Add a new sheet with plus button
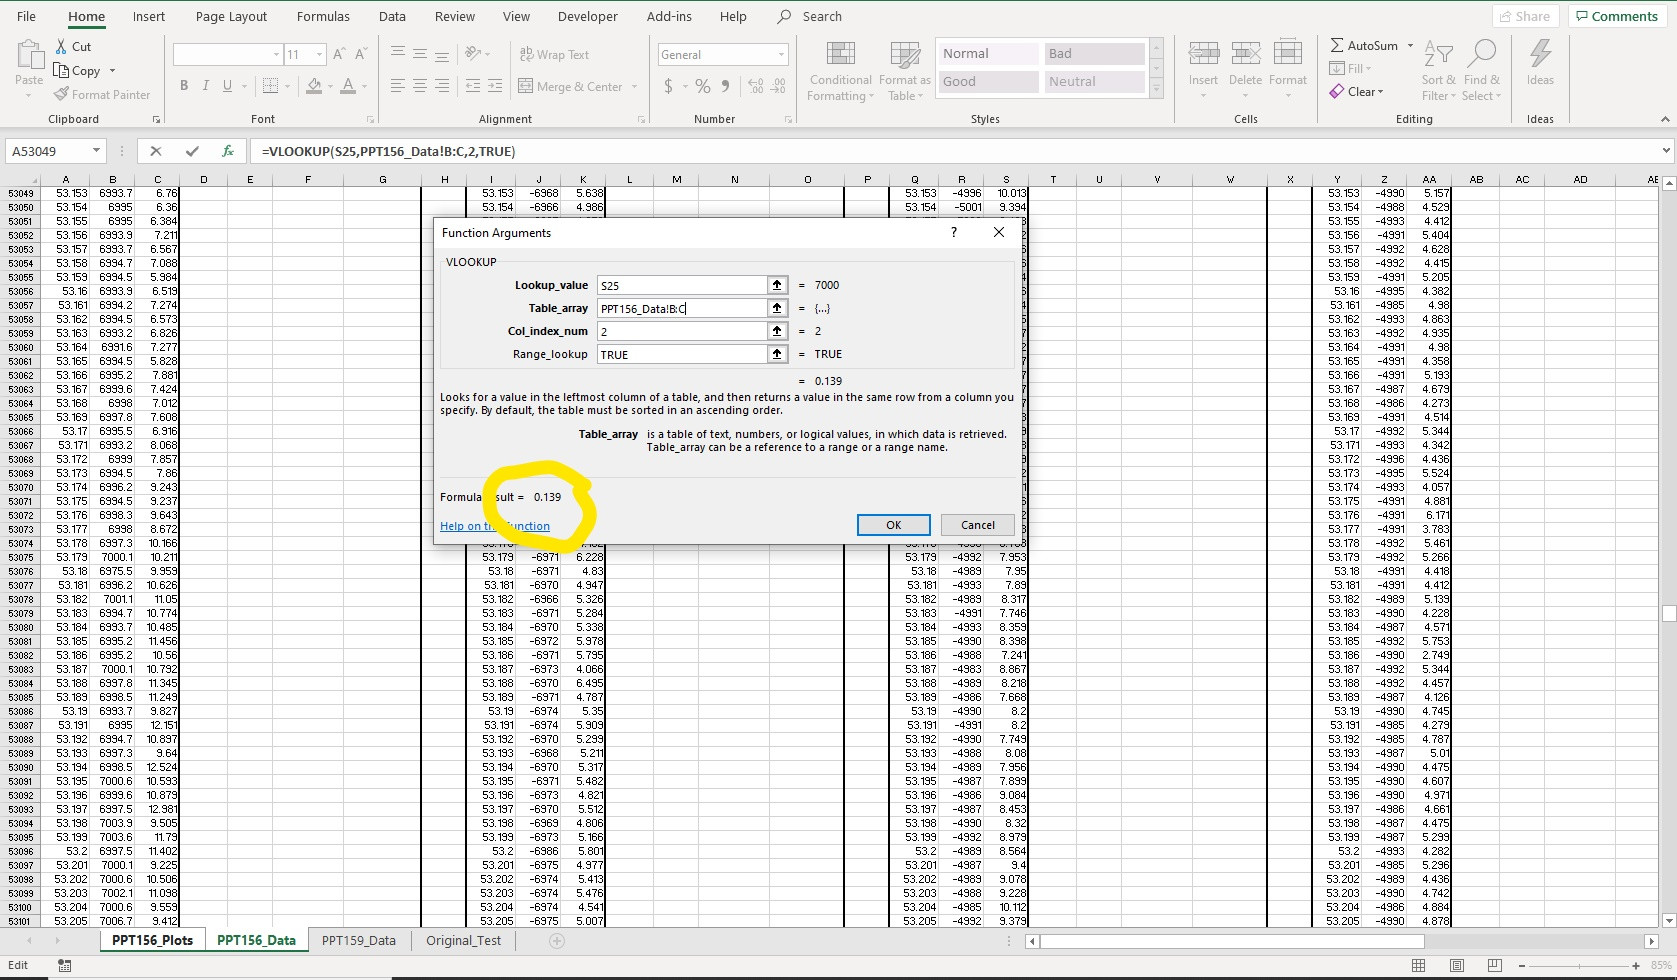Image resolution: width=1677 pixels, height=980 pixels. pos(557,940)
